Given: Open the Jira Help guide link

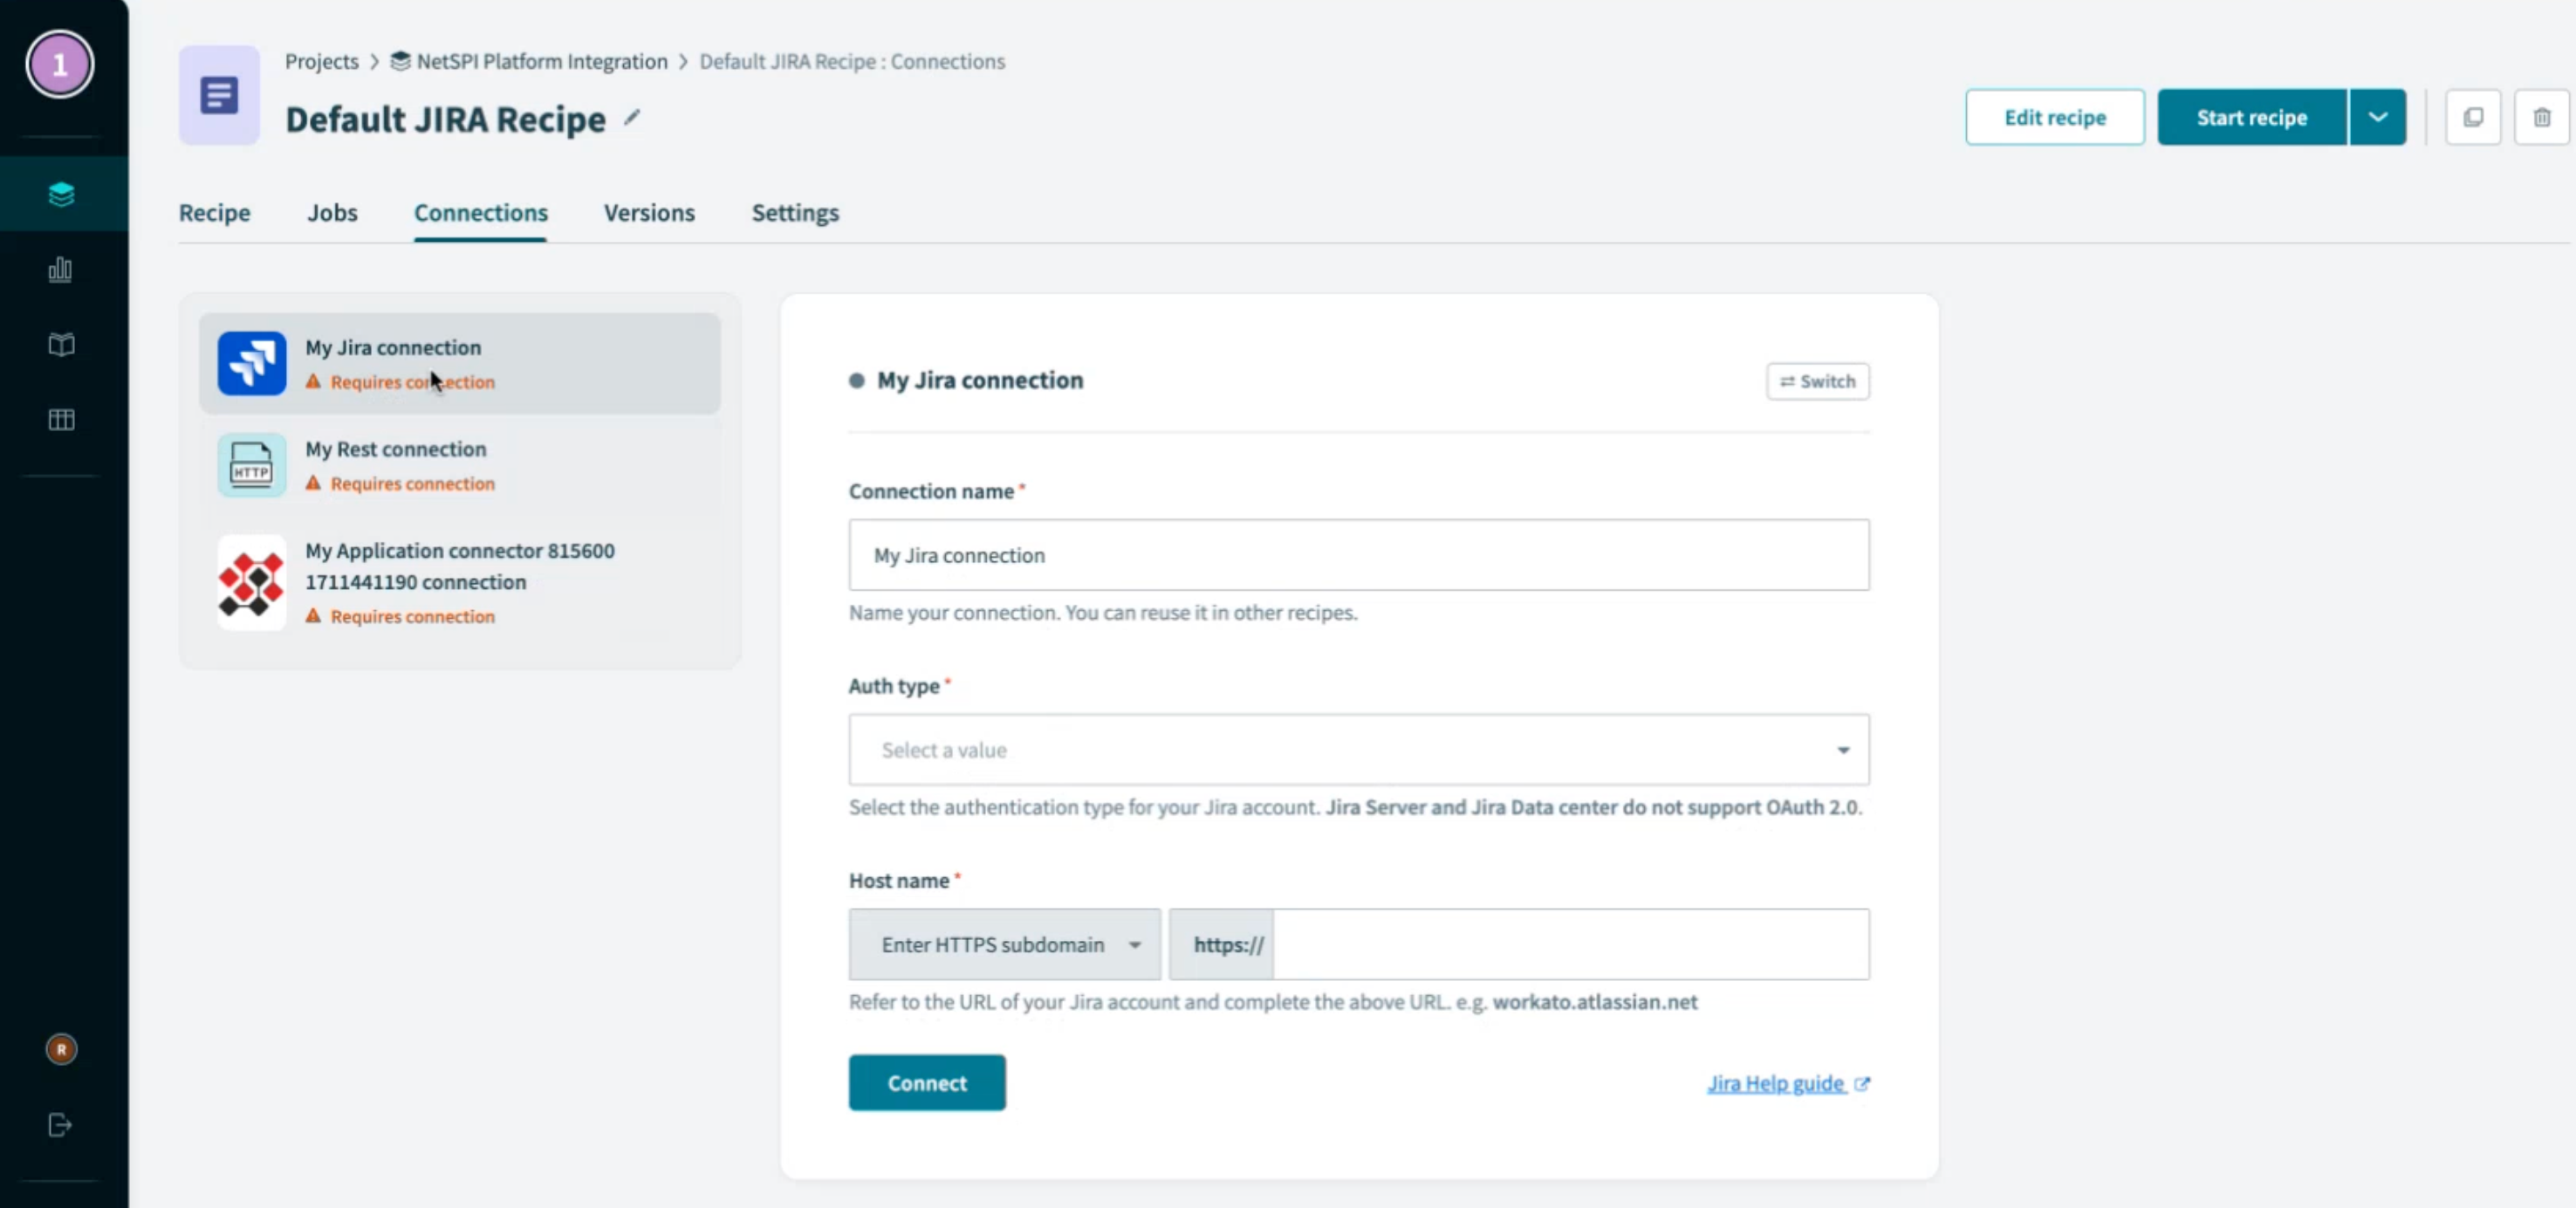Looking at the screenshot, I should 1776,1084.
